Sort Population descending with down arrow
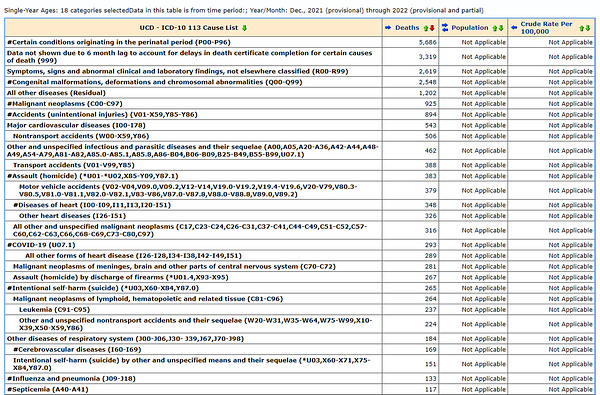Screen dimensions: 600x395 pyautogui.click(x=501, y=28)
